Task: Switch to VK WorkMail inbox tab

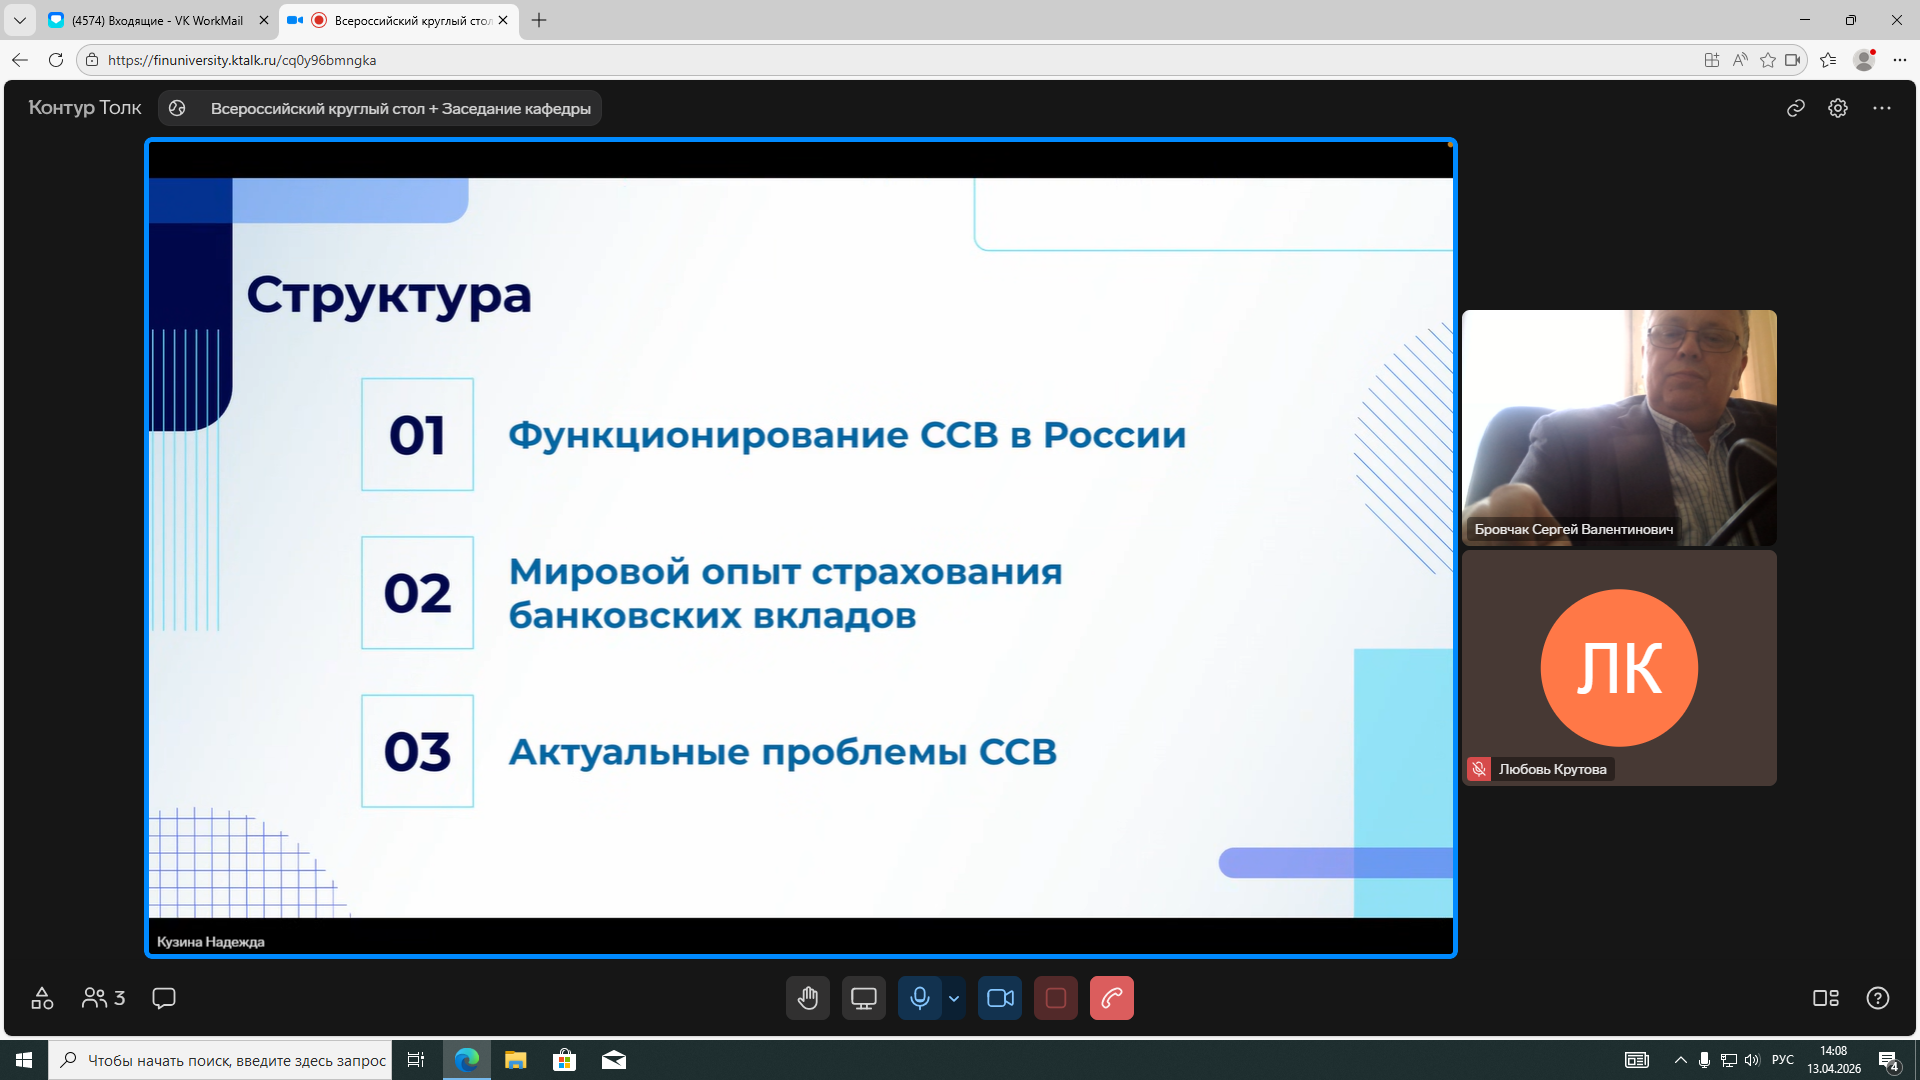Action: point(157,20)
